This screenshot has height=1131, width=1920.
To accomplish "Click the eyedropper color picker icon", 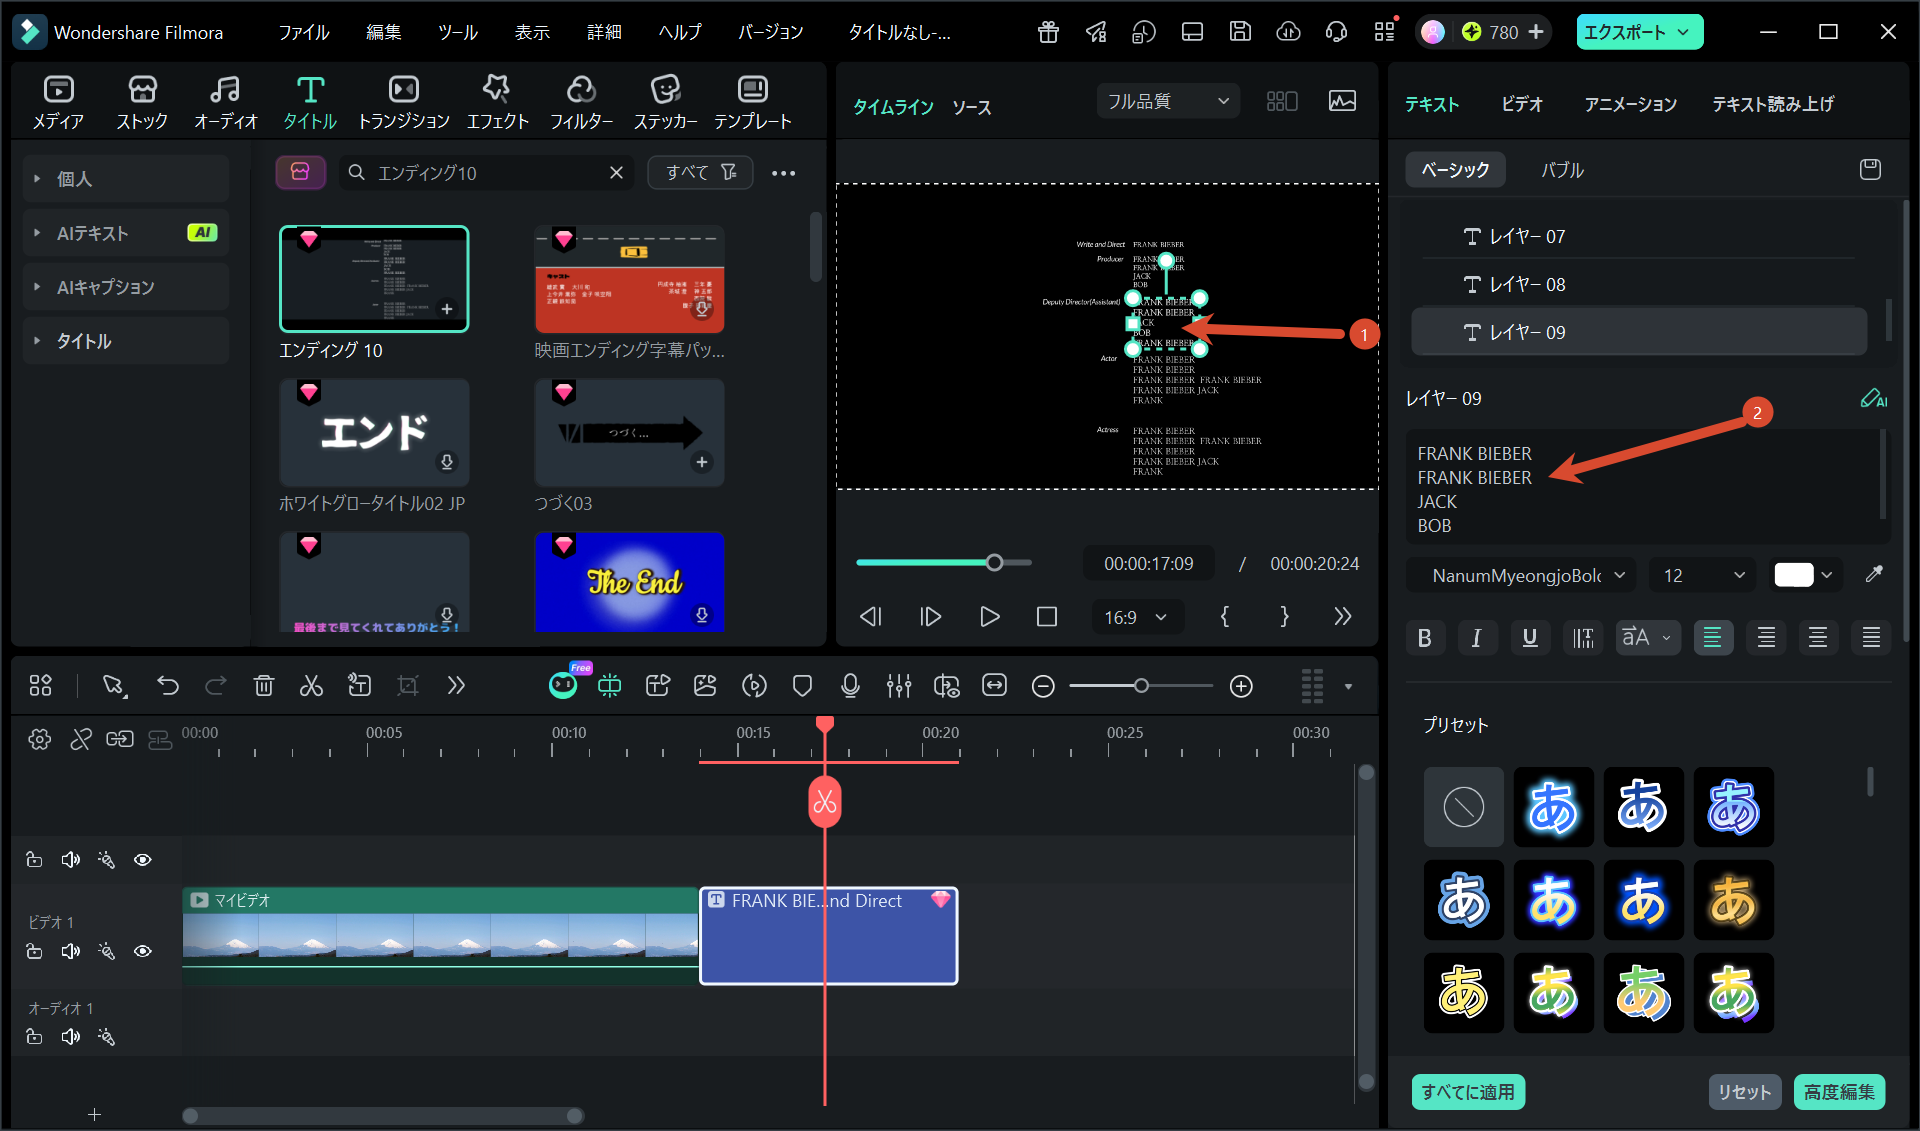I will click(1874, 574).
